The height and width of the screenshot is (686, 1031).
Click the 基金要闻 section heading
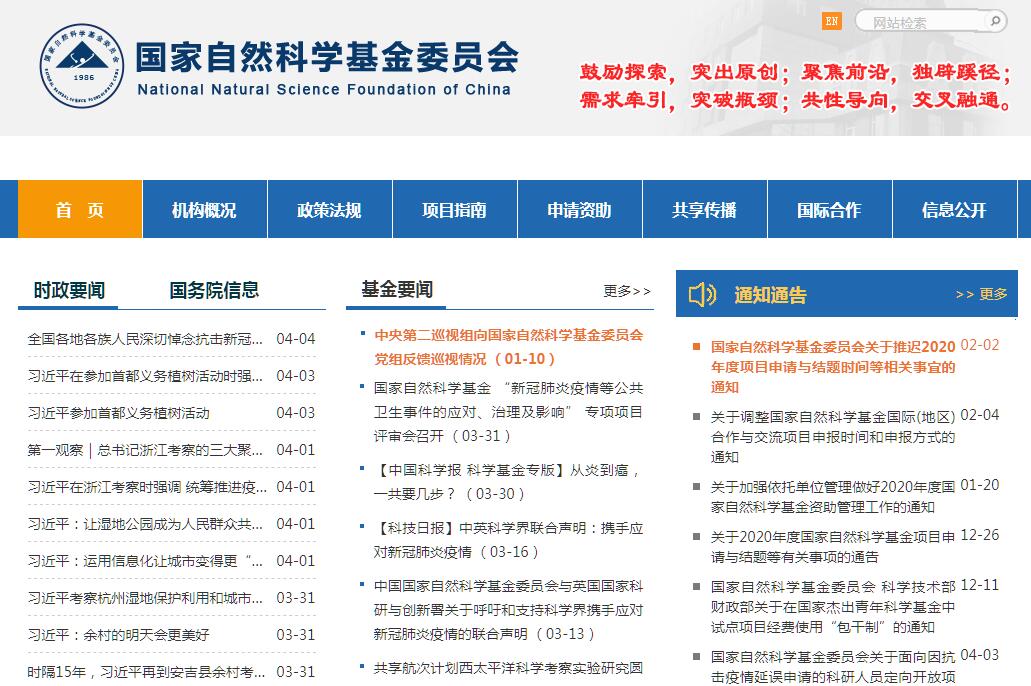(x=396, y=289)
